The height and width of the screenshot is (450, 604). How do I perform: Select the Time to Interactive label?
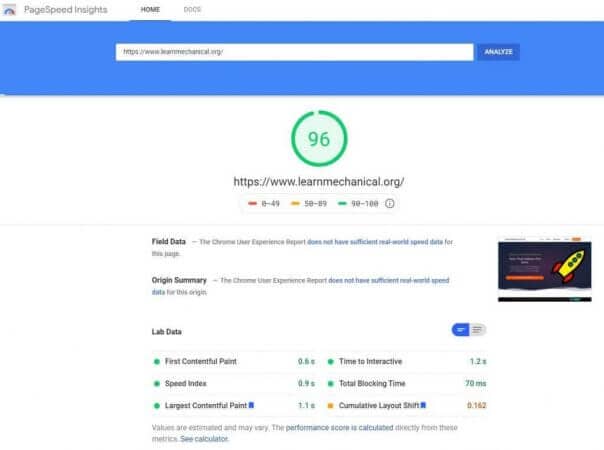tap(371, 361)
